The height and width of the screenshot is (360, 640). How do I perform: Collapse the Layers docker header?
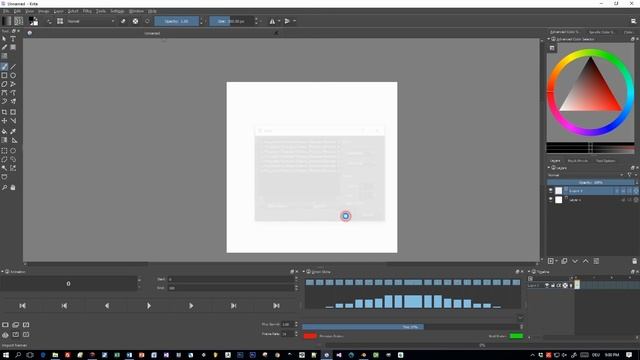(549, 168)
